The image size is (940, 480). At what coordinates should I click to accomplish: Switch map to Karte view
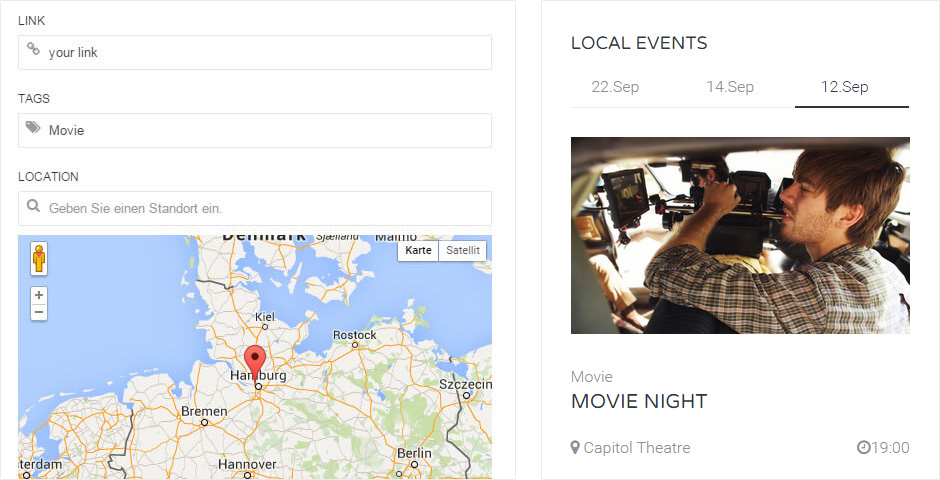coord(418,250)
